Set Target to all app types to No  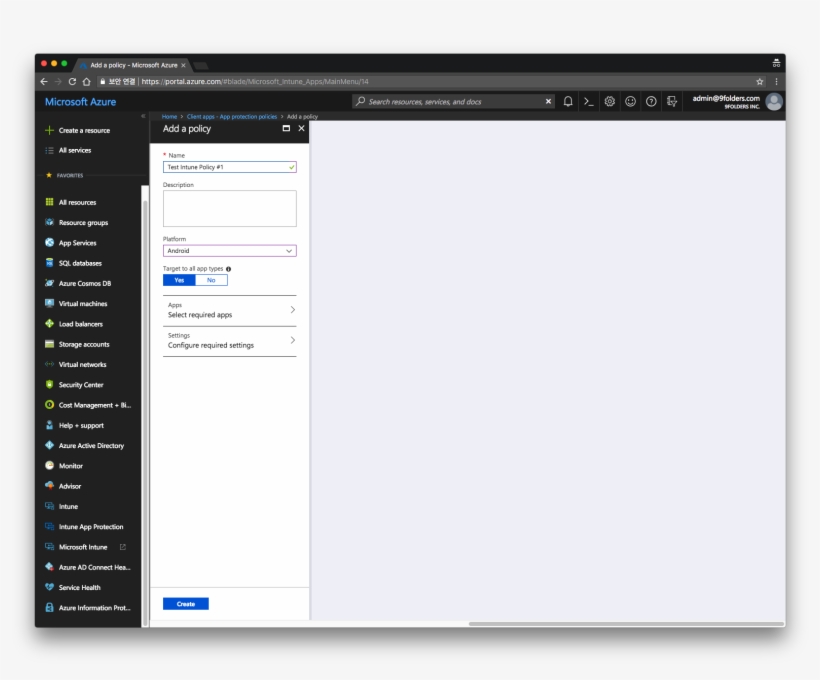pos(211,281)
